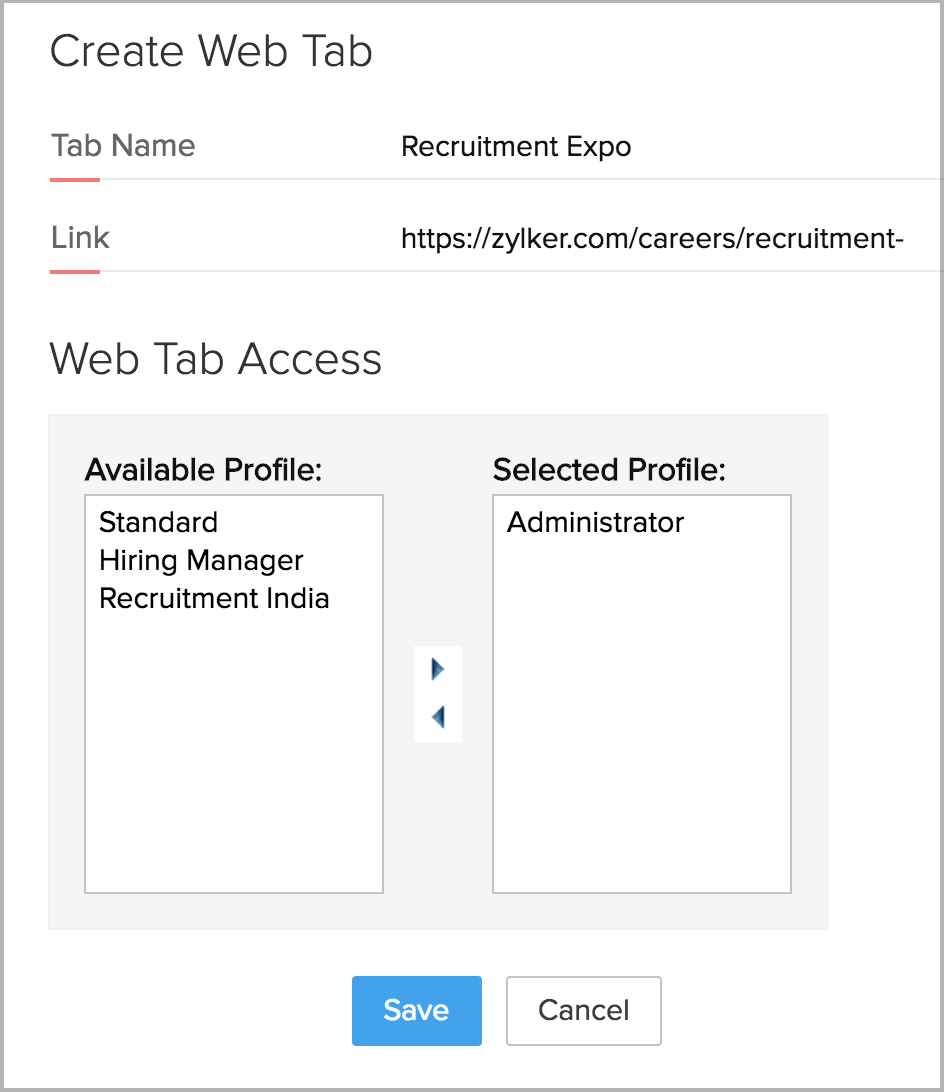Click the Tab Name label

point(123,146)
